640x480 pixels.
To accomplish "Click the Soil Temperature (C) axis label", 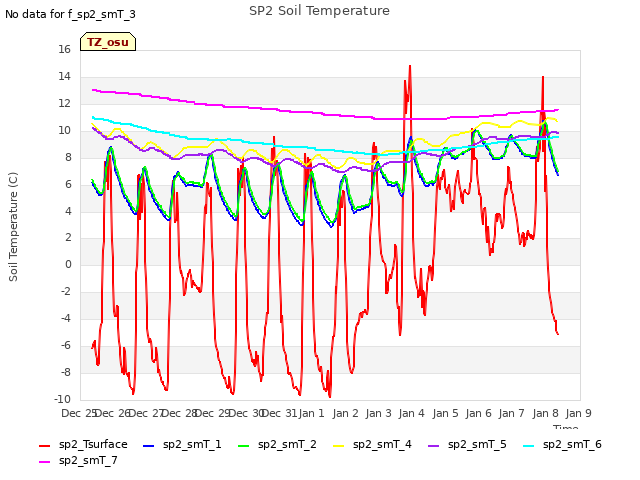I will pyautogui.click(x=13, y=227).
